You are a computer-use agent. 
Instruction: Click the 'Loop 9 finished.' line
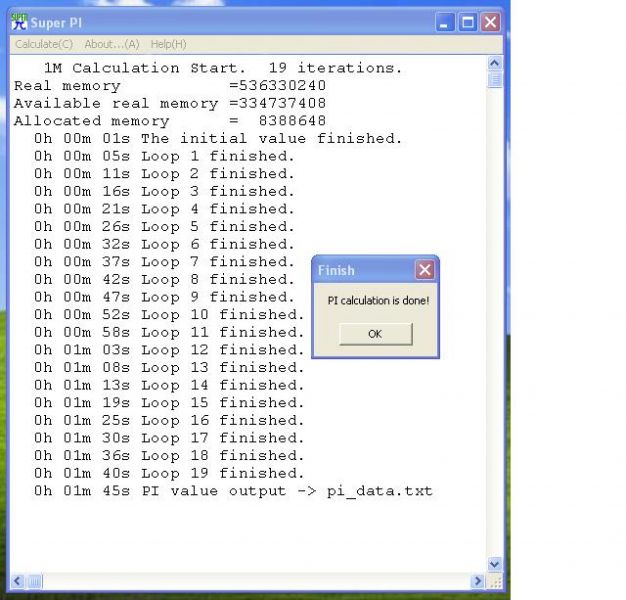[164, 297]
